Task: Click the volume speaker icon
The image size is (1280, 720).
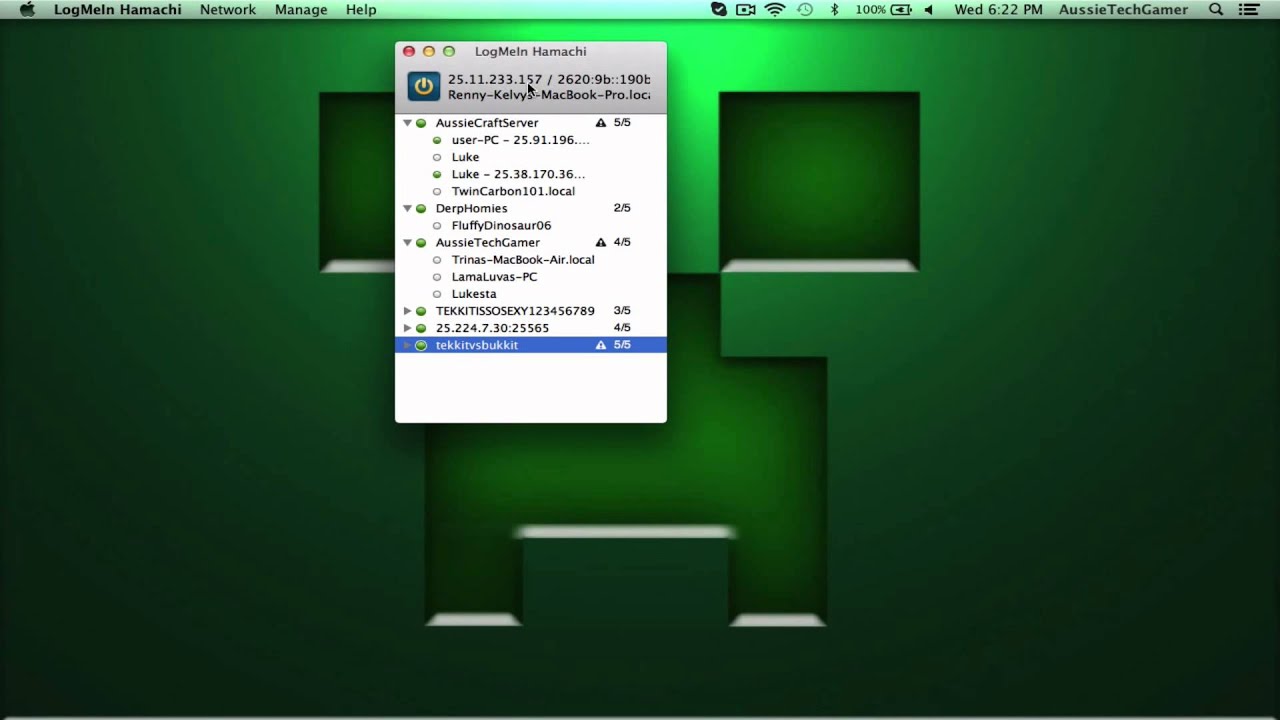Action: point(929,9)
